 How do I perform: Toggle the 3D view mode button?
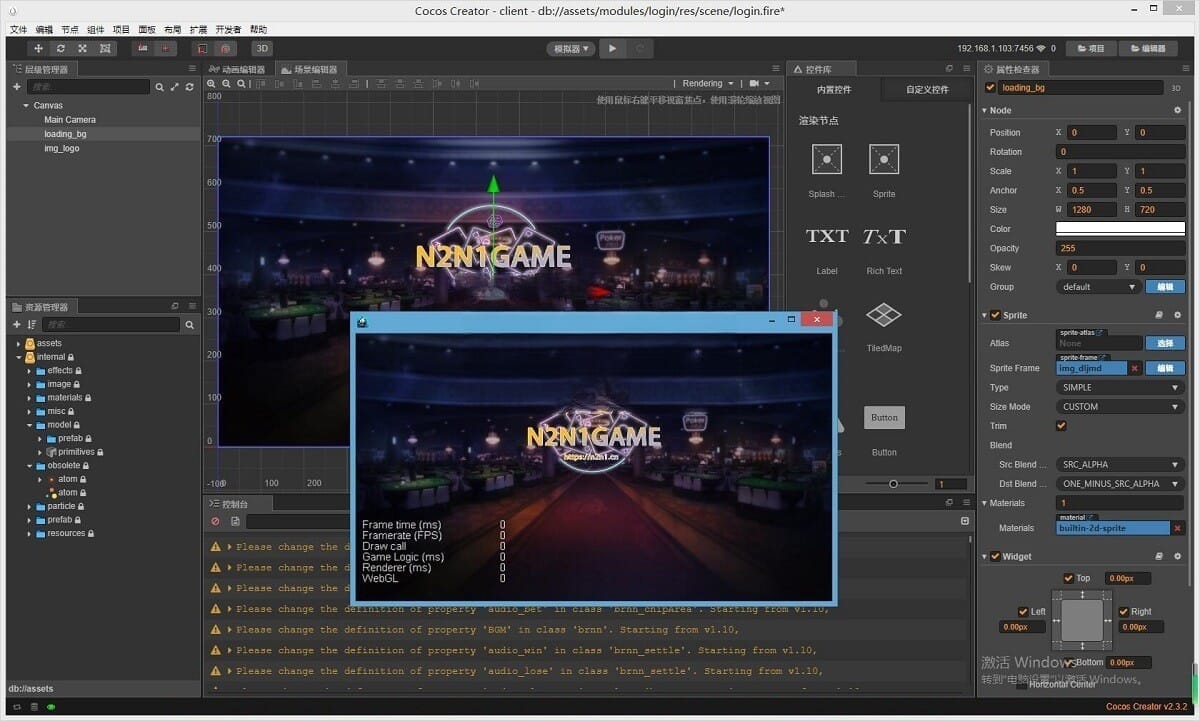click(x=261, y=48)
